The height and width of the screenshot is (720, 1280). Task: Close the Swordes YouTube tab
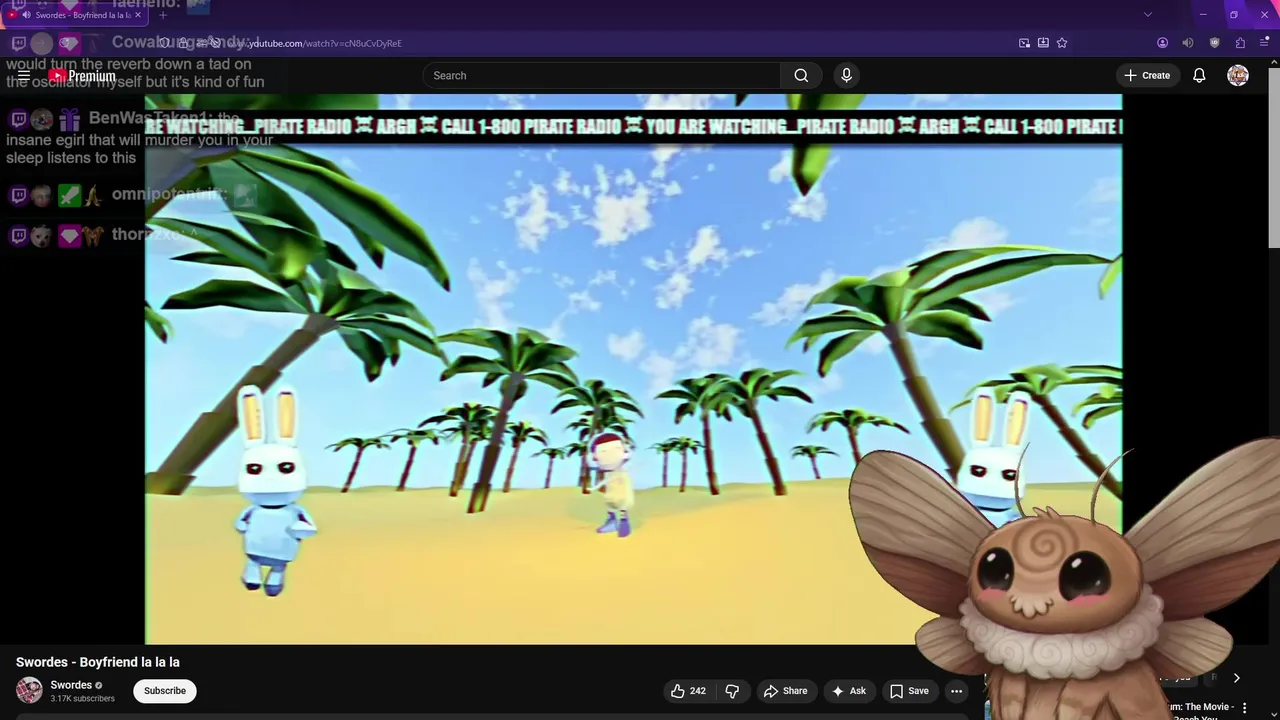click(x=139, y=15)
